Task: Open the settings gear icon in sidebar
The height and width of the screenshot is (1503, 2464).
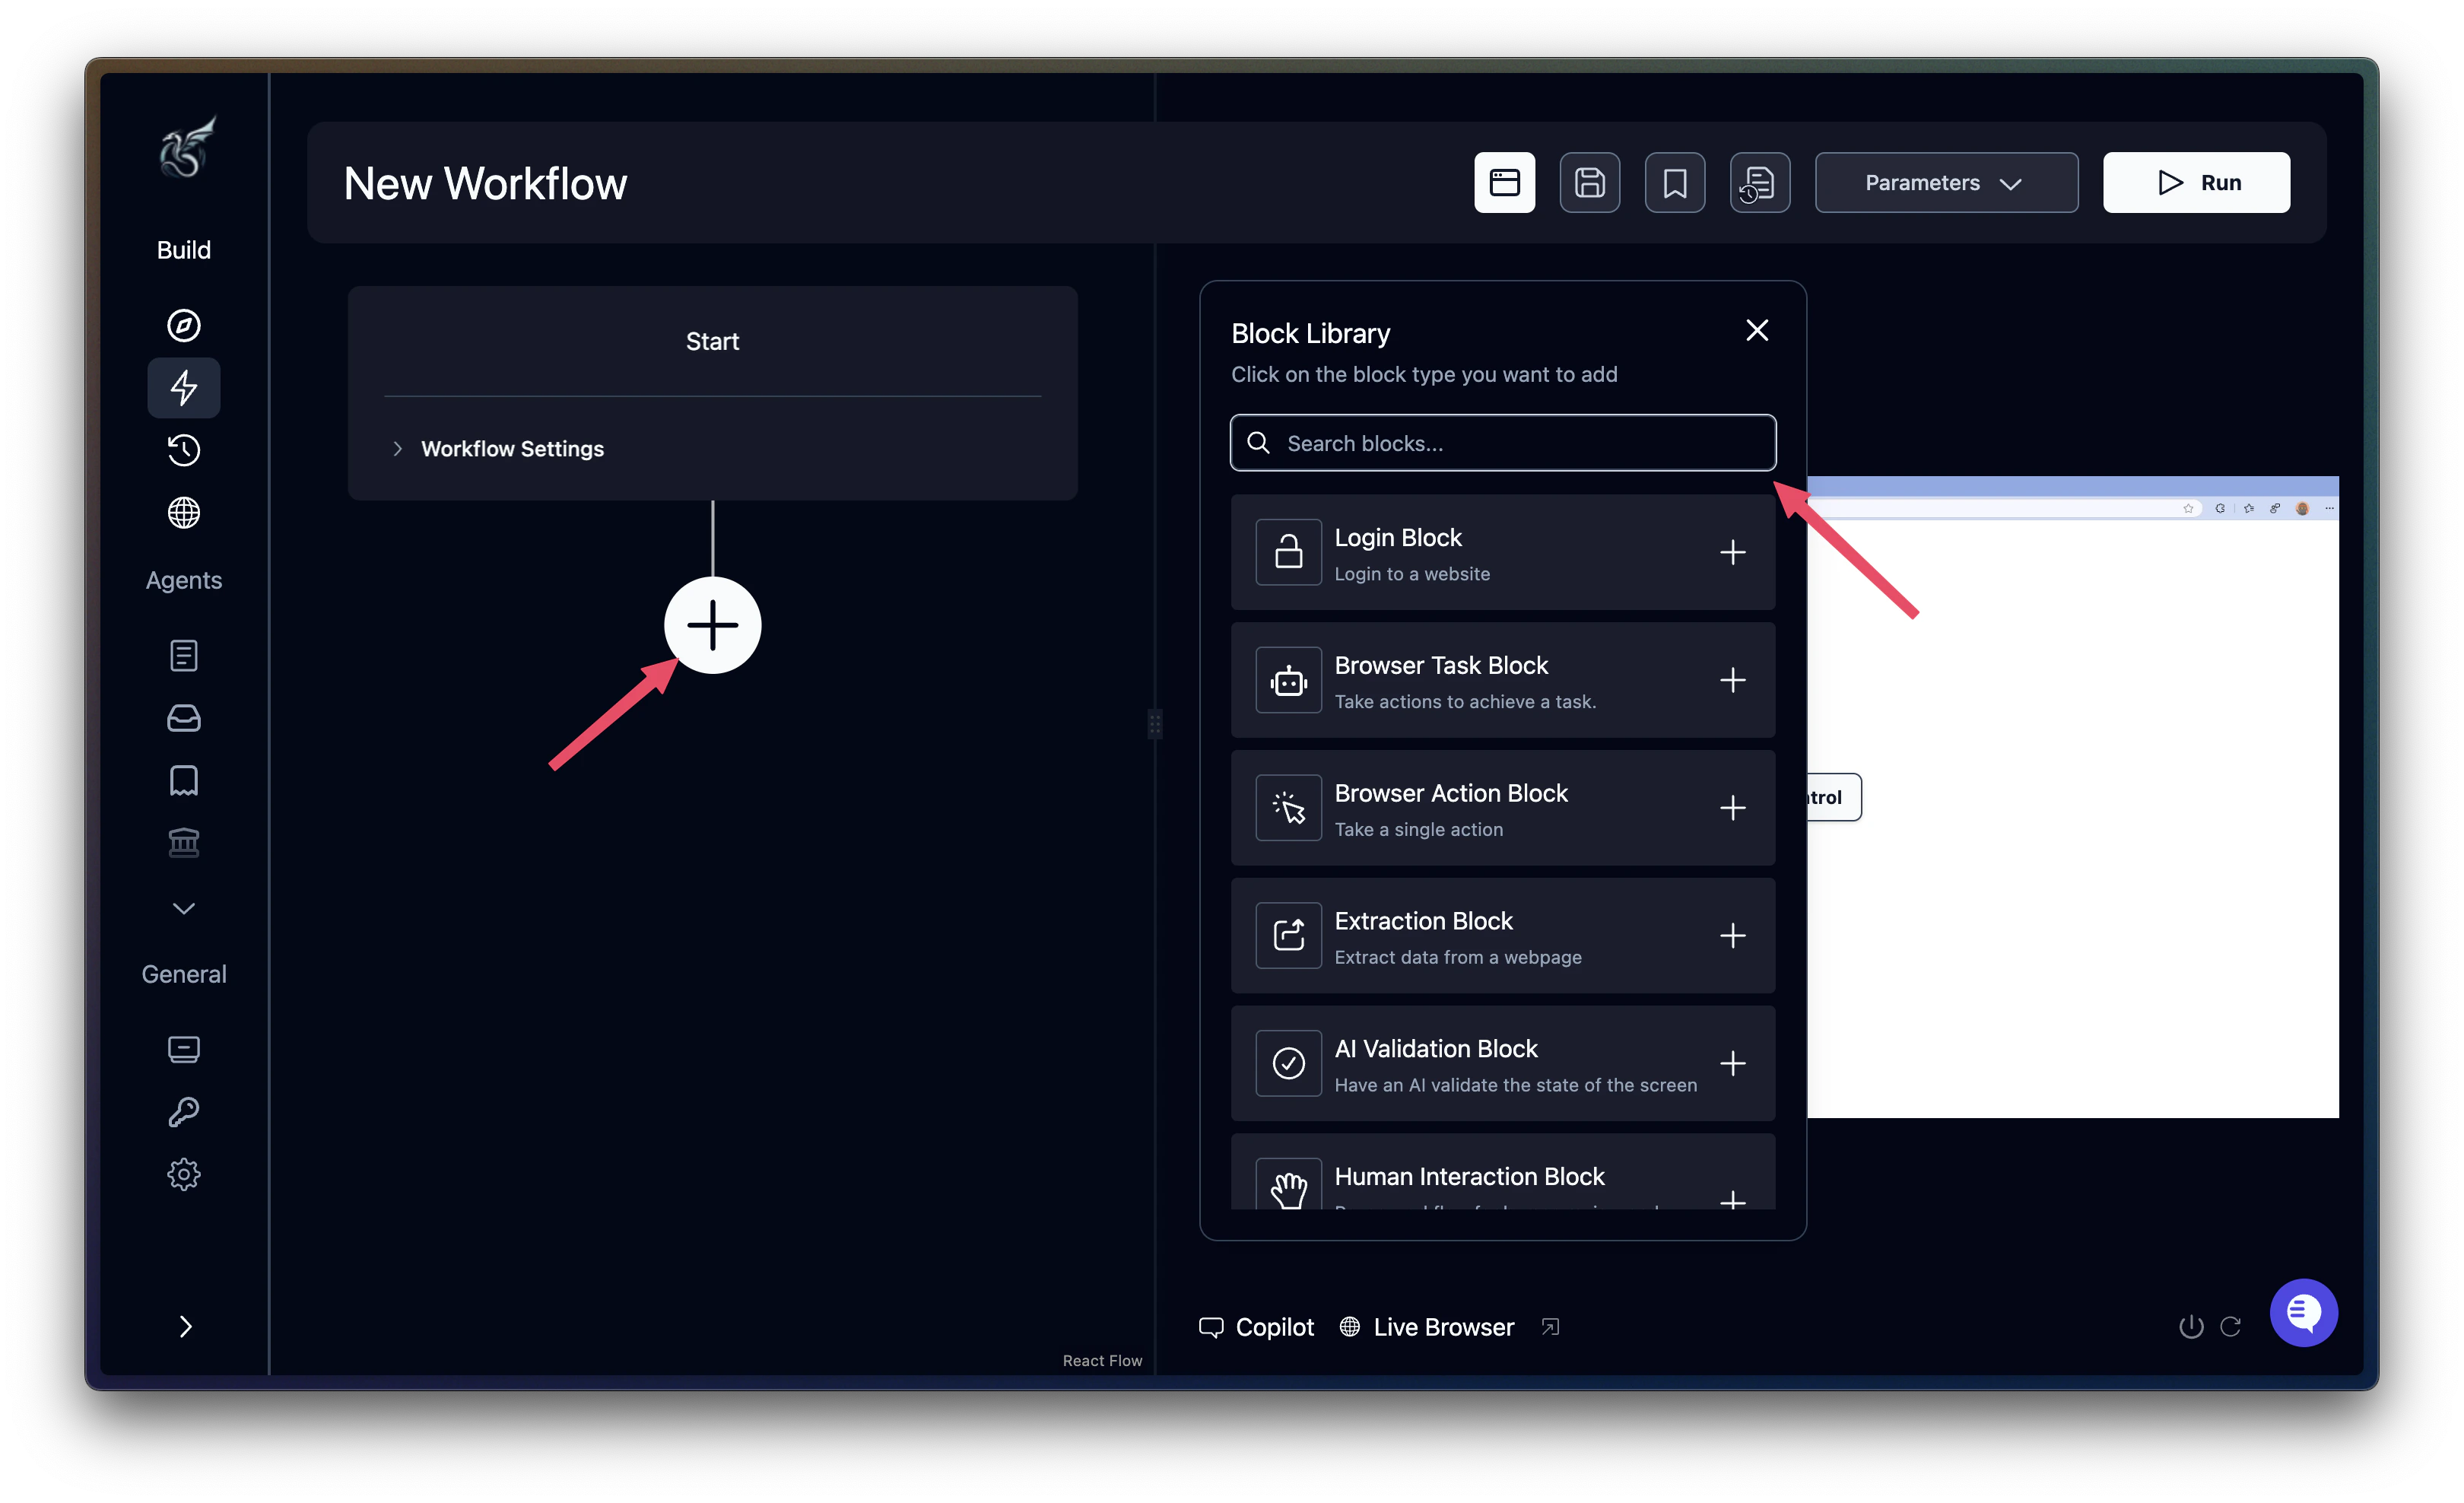Action: (x=184, y=1174)
